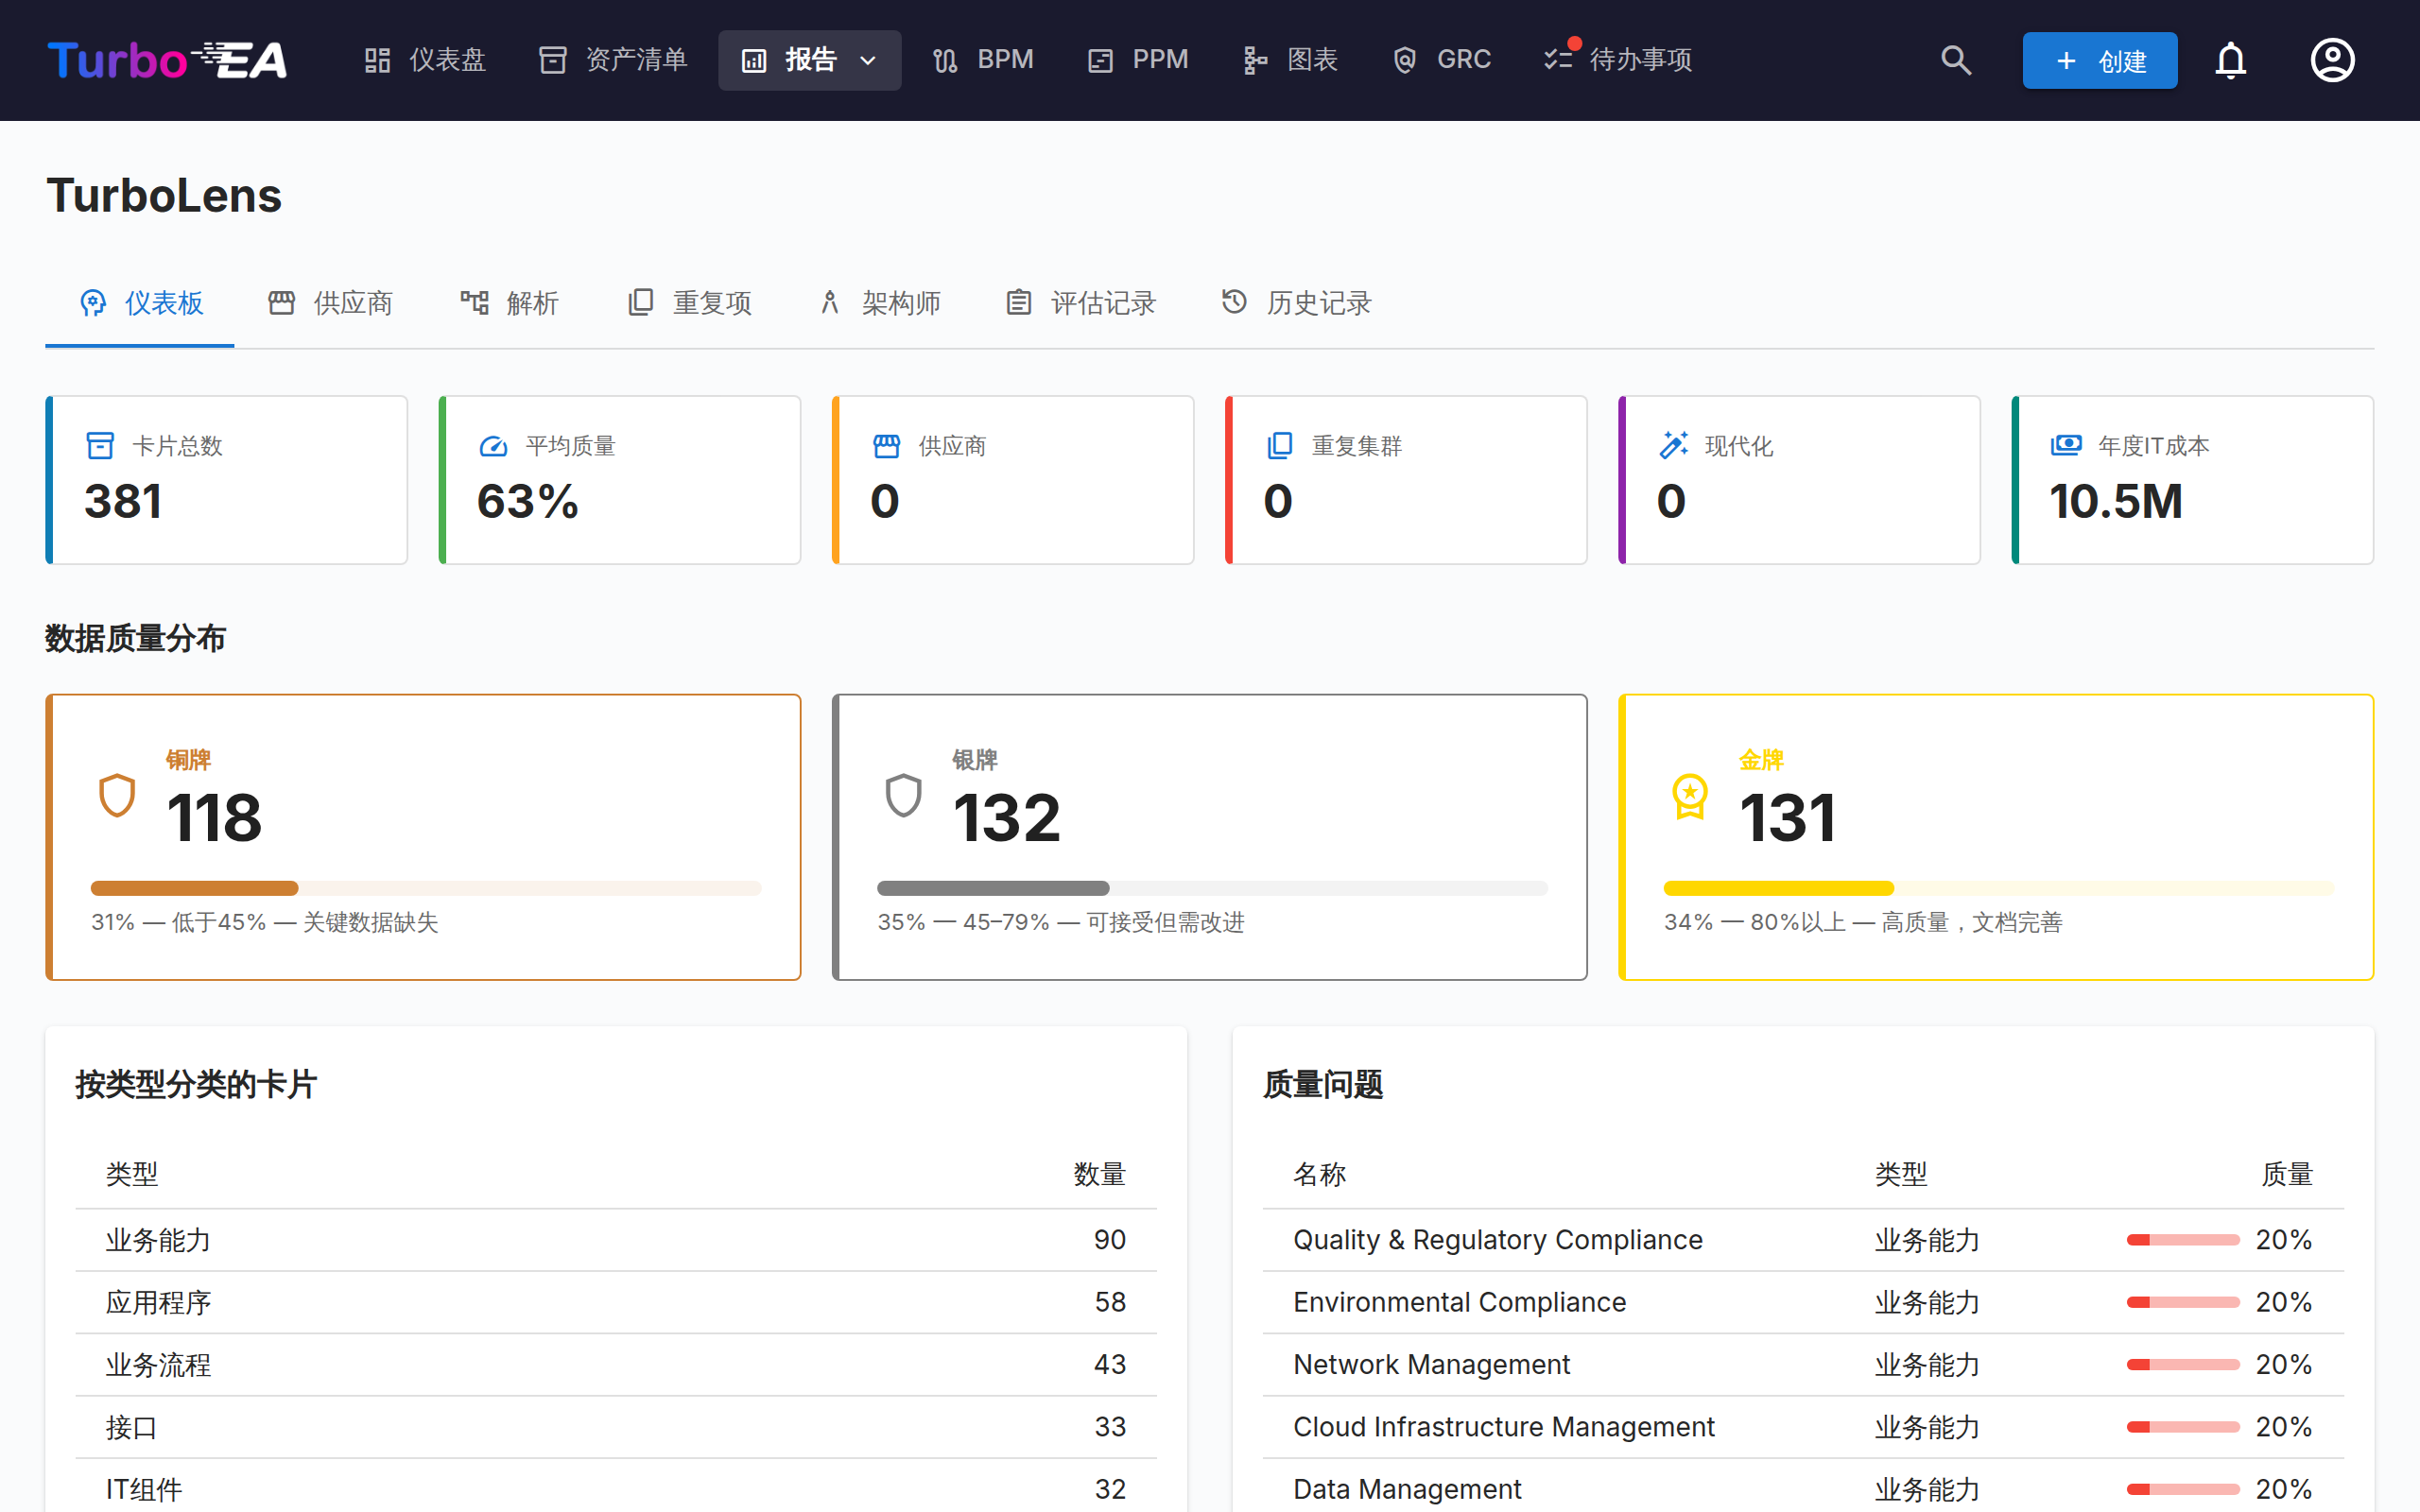Viewport: 2420px width, 1512px height.
Task: Click the 铜牌 shield icon
Action: (x=117, y=795)
